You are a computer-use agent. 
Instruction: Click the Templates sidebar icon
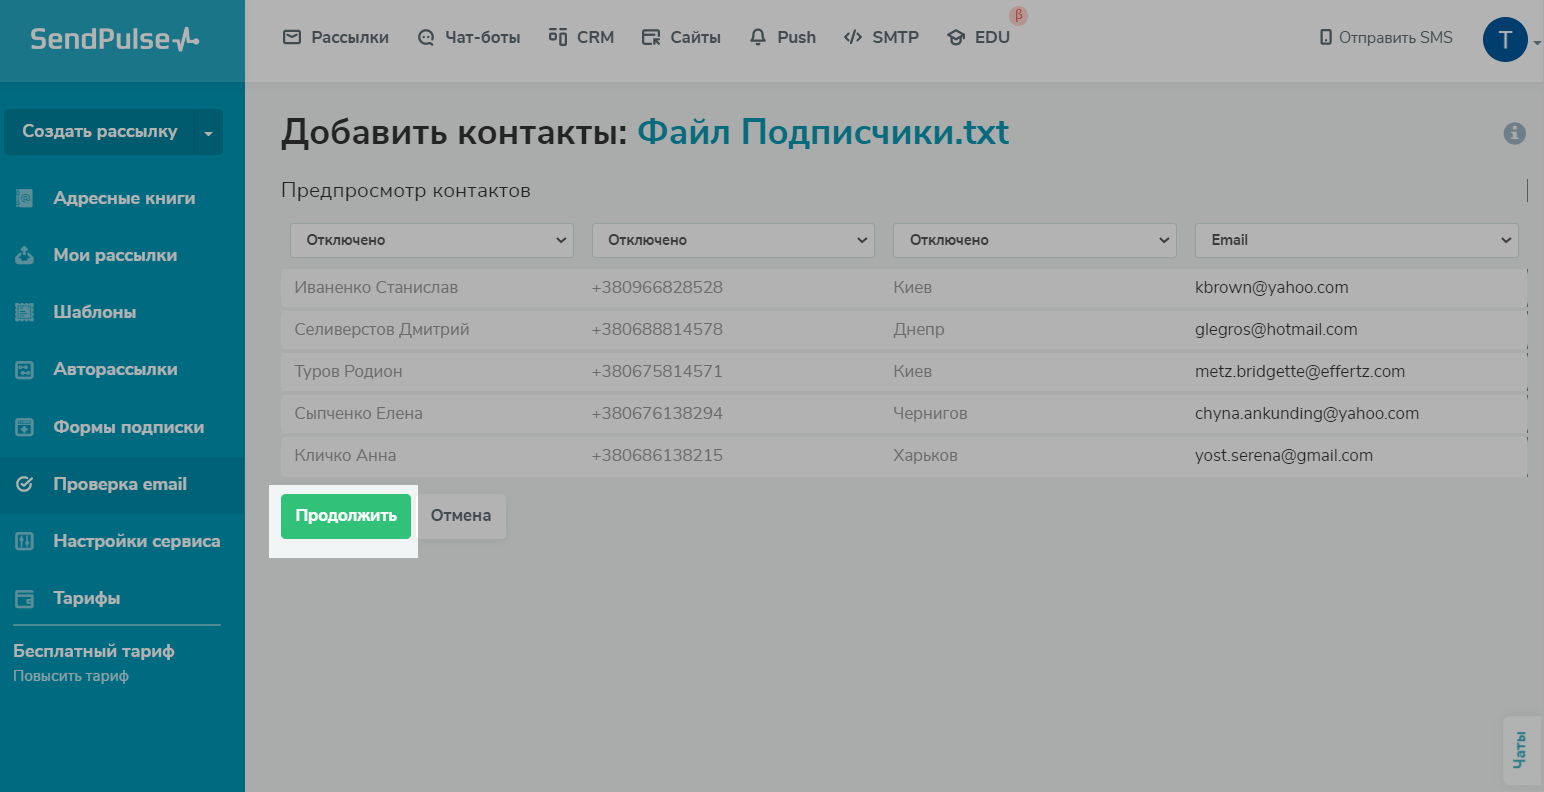tap(25, 312)
